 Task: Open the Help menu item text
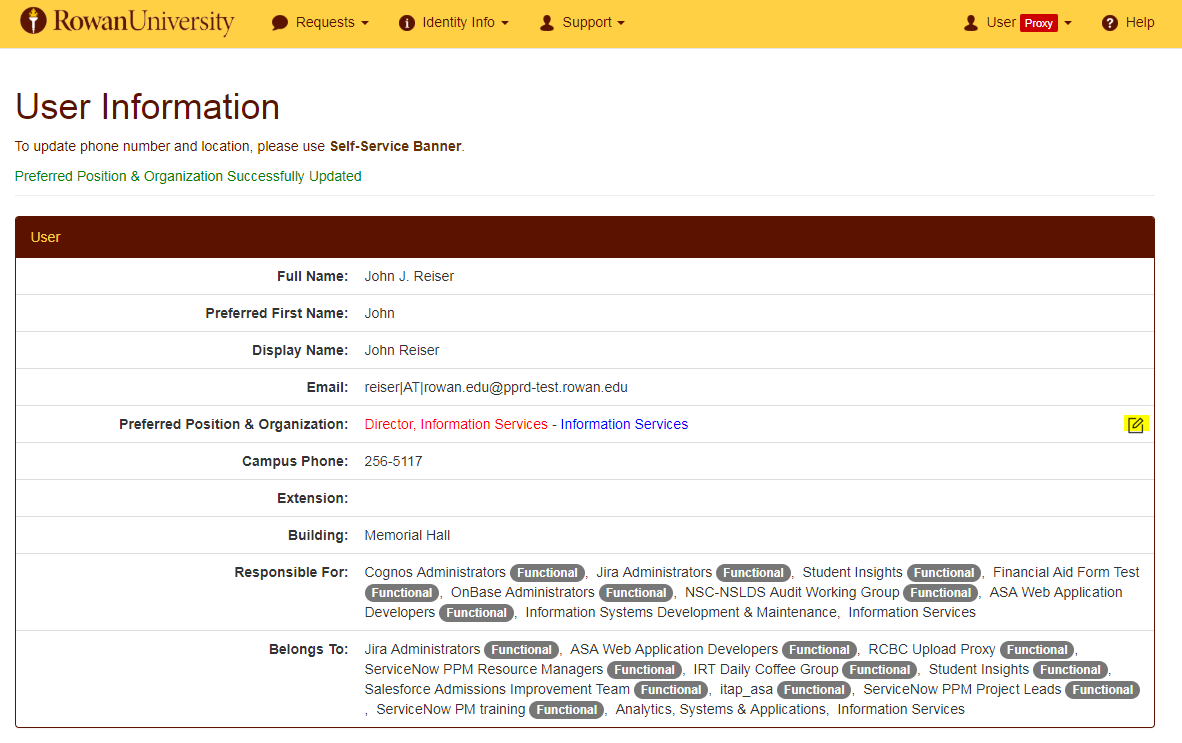point(1140,23)
